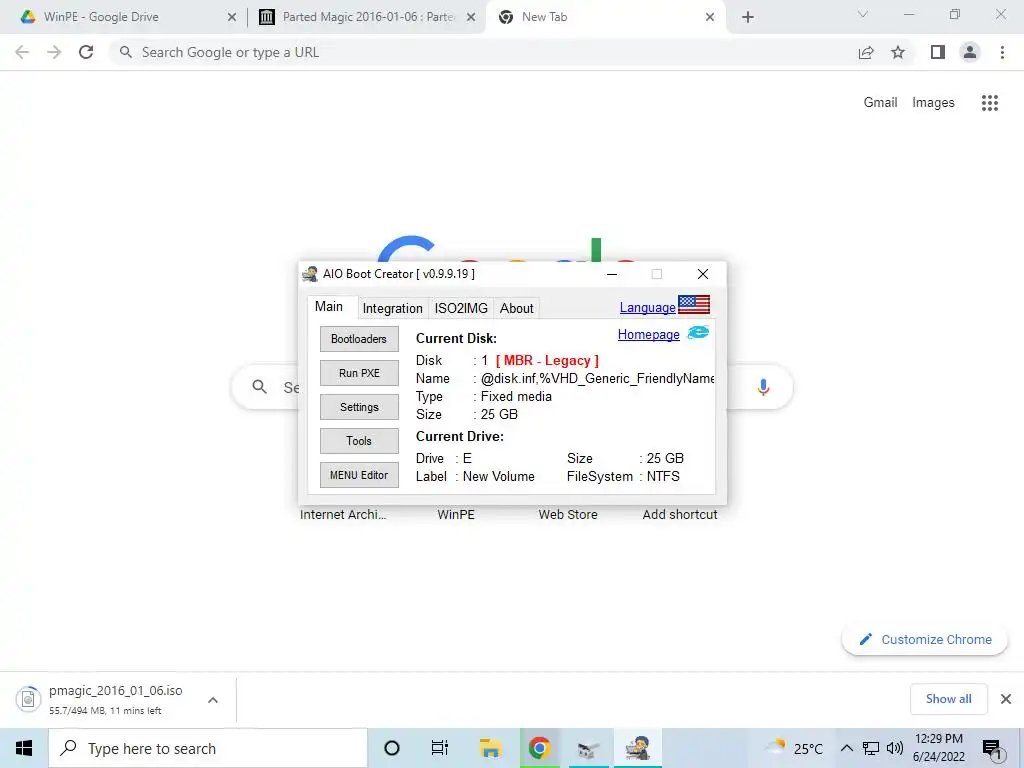Minimize the AIO Boot Creator window
The height and width of the screenshot is (768, 1024).
pyautogui.click(x=612, y=274)
